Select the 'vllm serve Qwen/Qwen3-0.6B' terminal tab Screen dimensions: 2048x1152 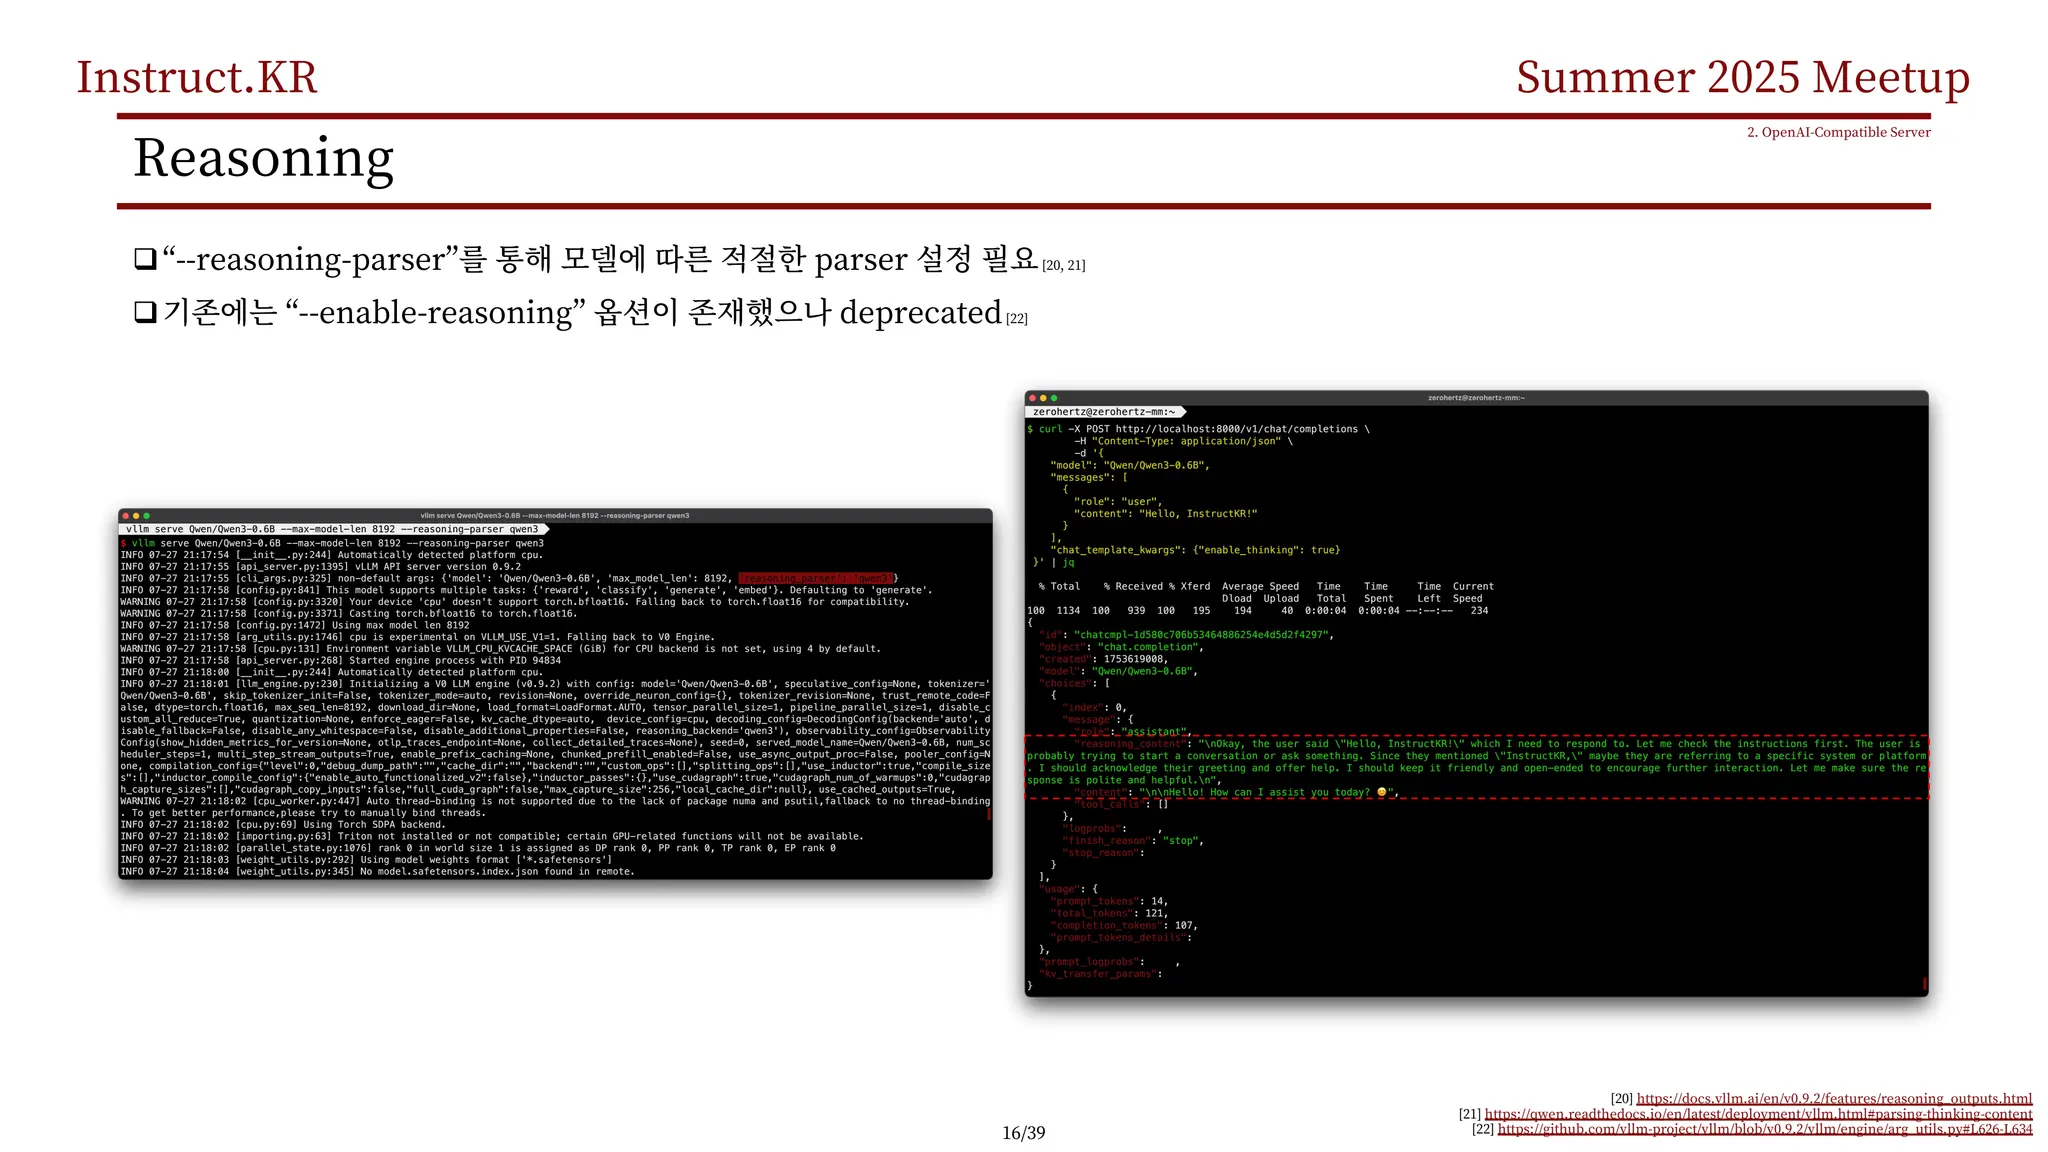point(333,529)
